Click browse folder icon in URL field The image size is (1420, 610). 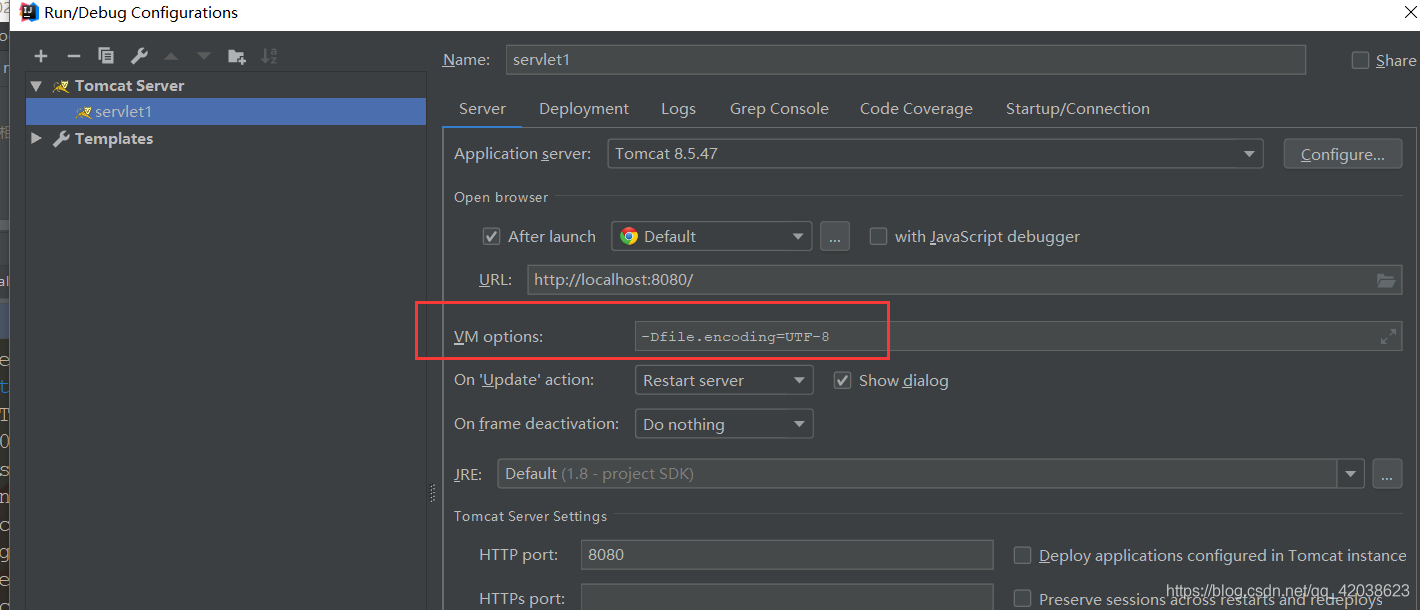1386,280
